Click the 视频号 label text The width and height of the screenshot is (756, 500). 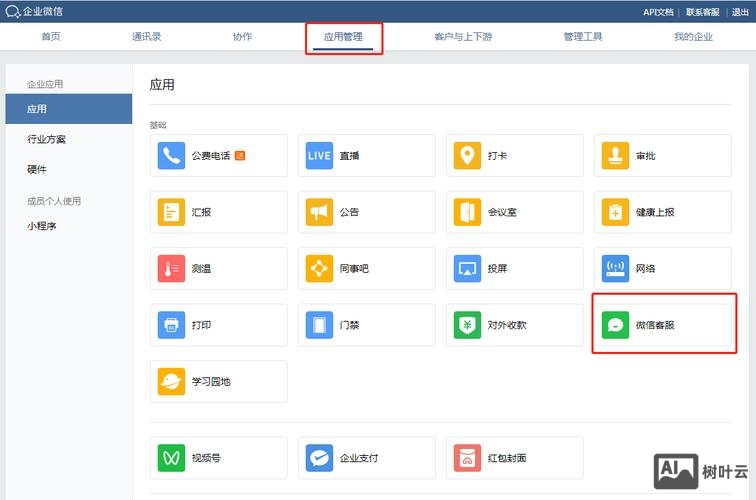206,458
